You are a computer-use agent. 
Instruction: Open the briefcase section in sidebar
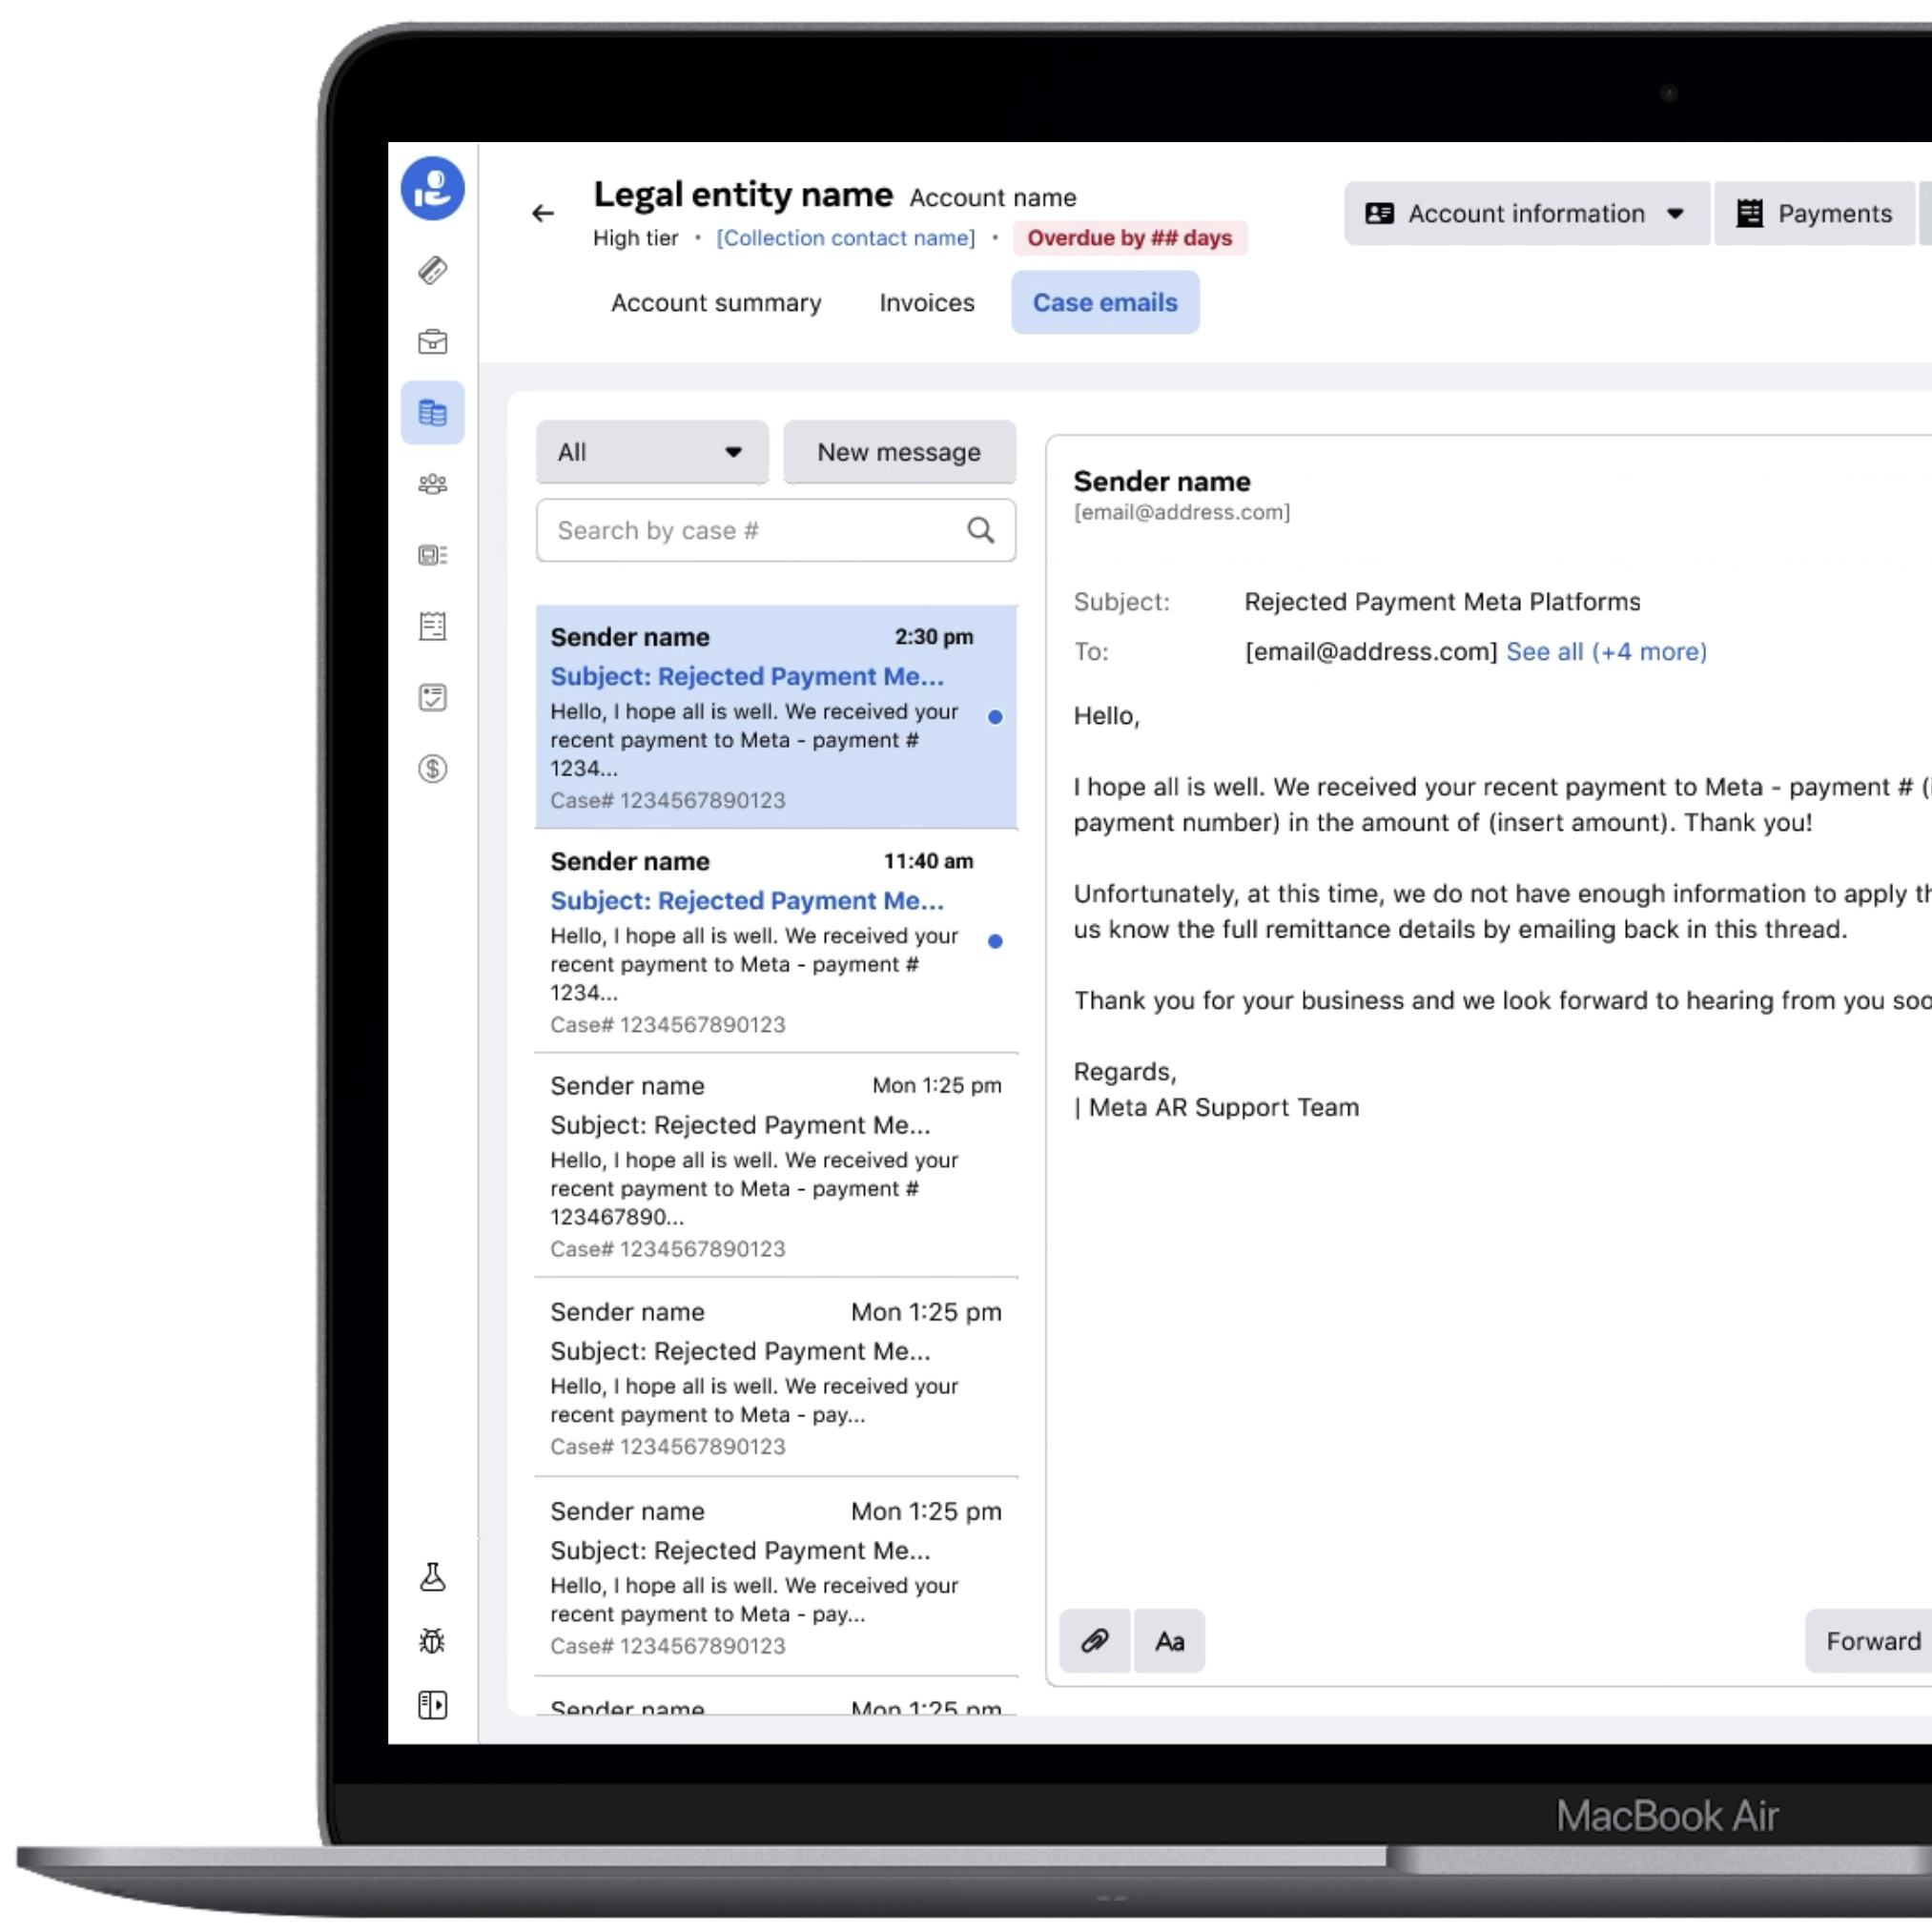[x=432, y=342]
